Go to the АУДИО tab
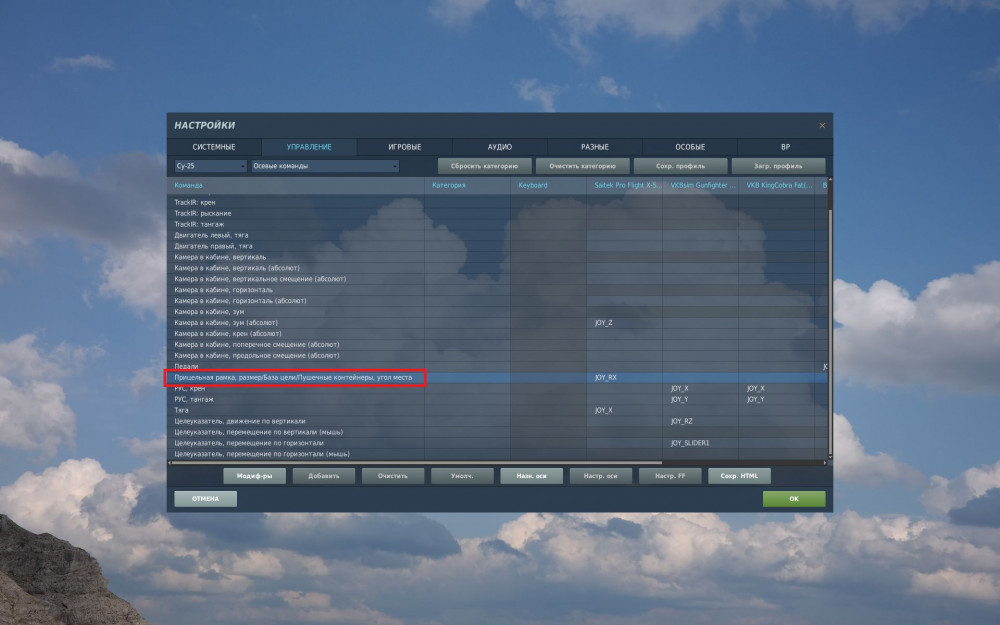 click(499, 147)
